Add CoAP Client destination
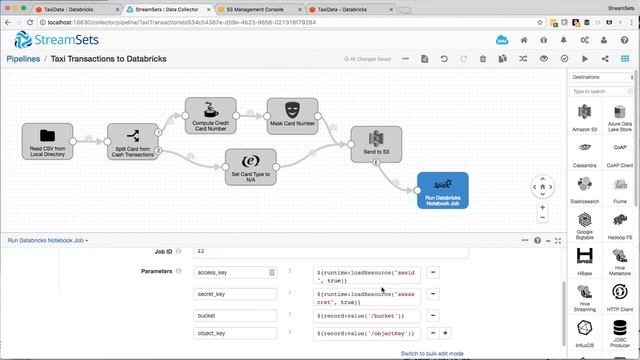Image resolution: width=640 pixels, height=360 pixels. [620, 154]
